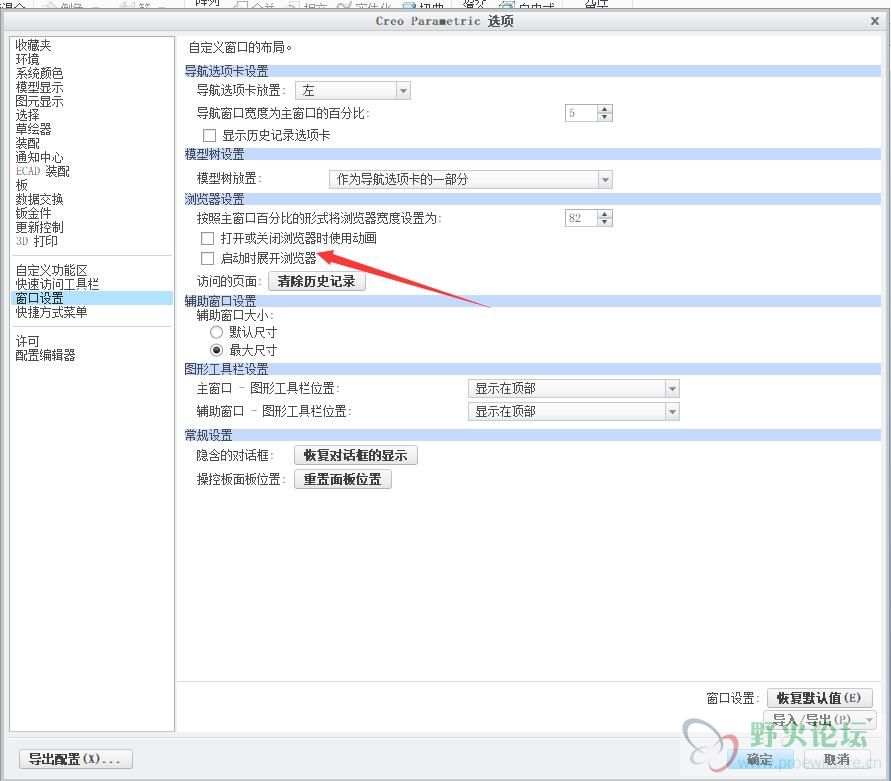The width and height of the screenshot is (891, 781).
Task: Open 配置编辑器
Action: tap(45, 355)
